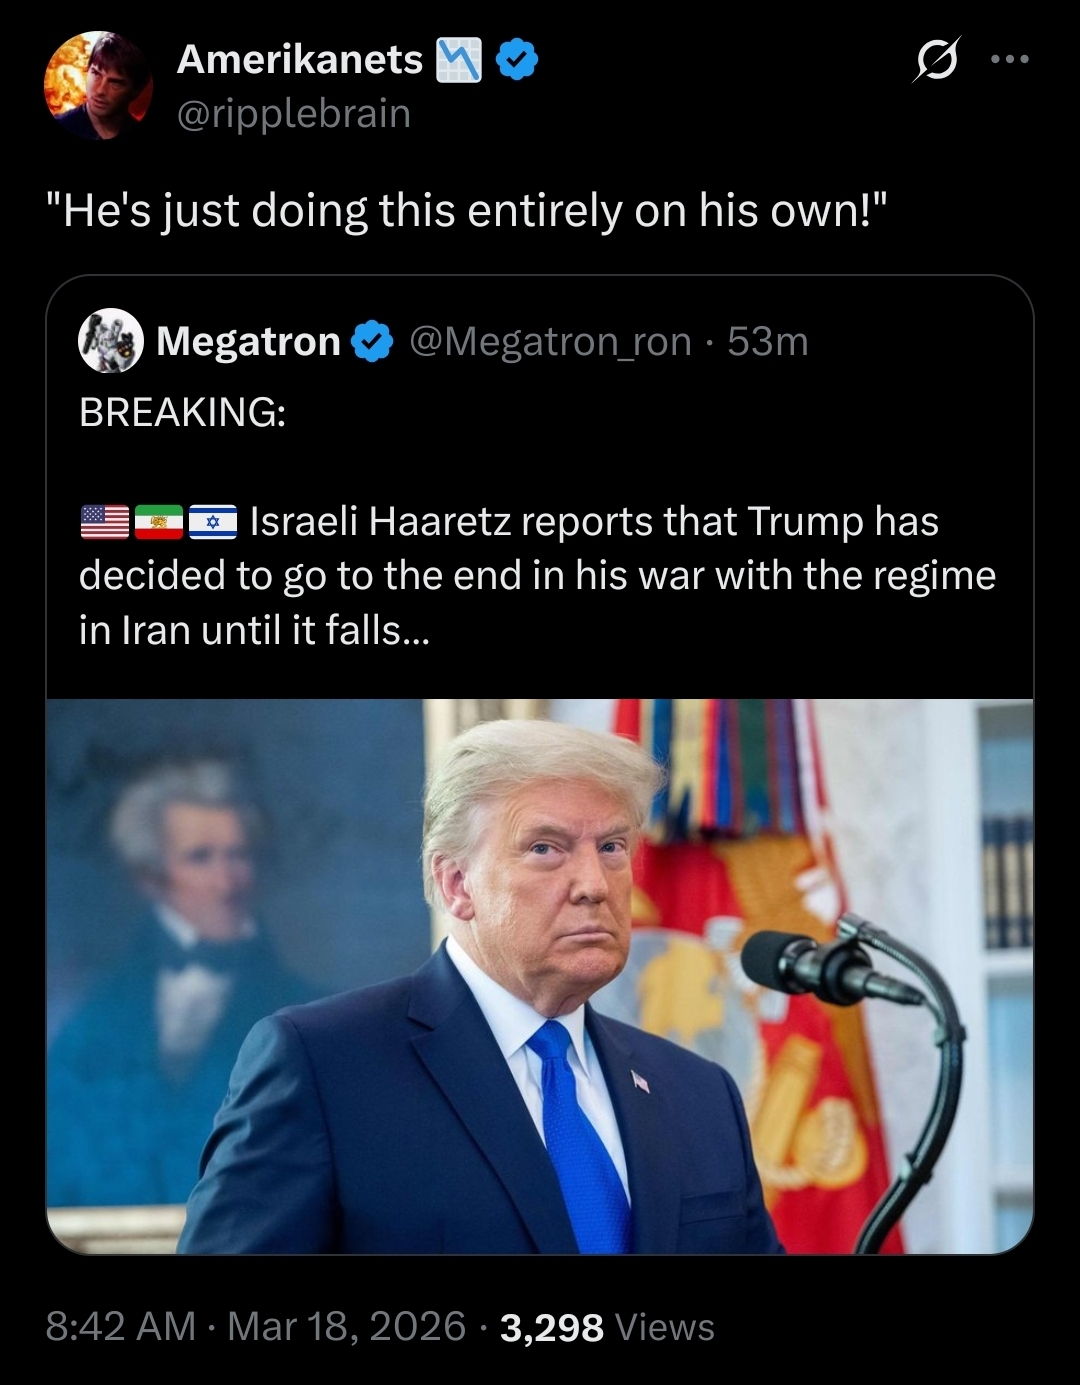
Task: Open the @Megatron_ron handle link
Action: 551,342
